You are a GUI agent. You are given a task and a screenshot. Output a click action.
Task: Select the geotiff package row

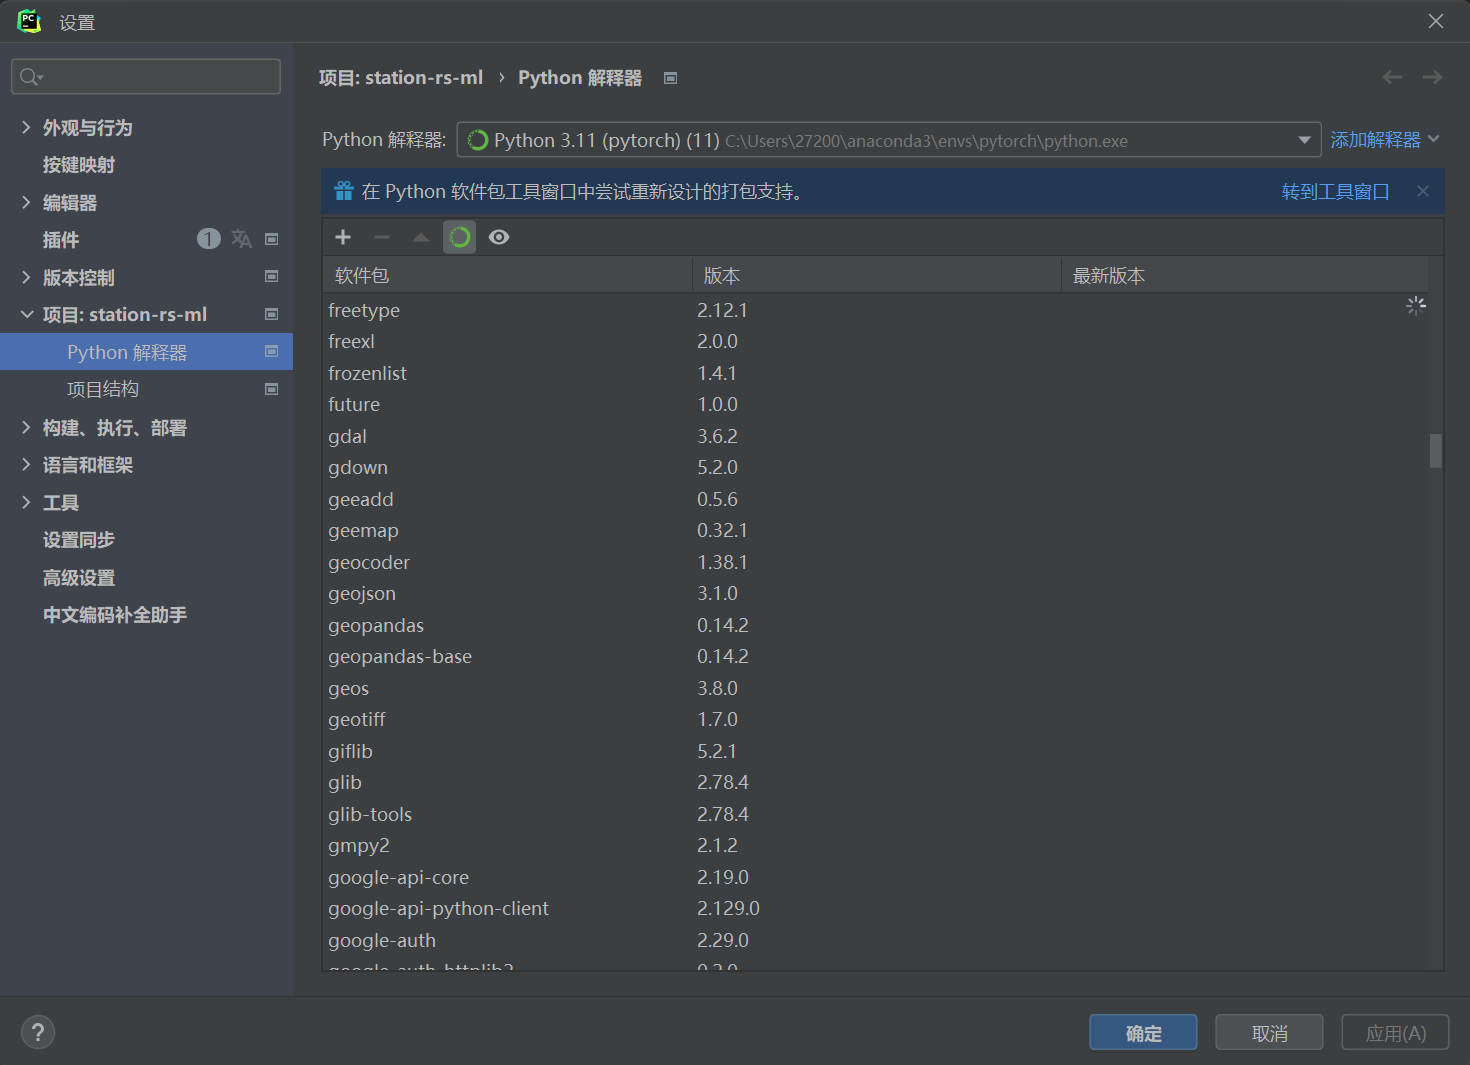(x=875, y=719)
